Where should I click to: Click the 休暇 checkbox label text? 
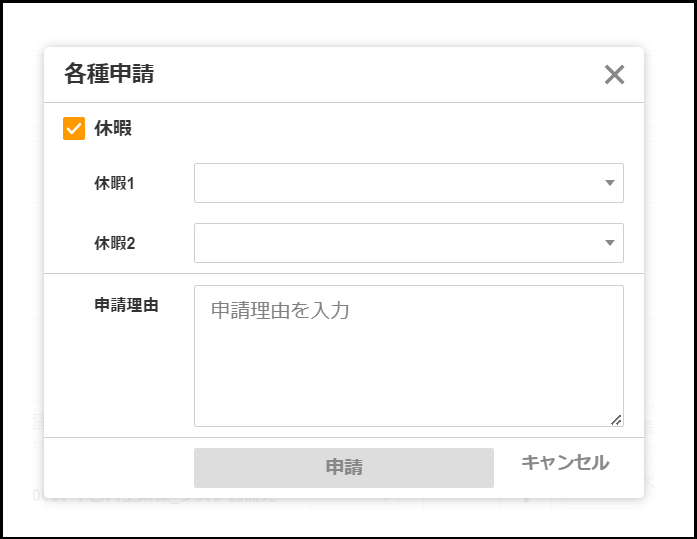(x=113, y=128)
